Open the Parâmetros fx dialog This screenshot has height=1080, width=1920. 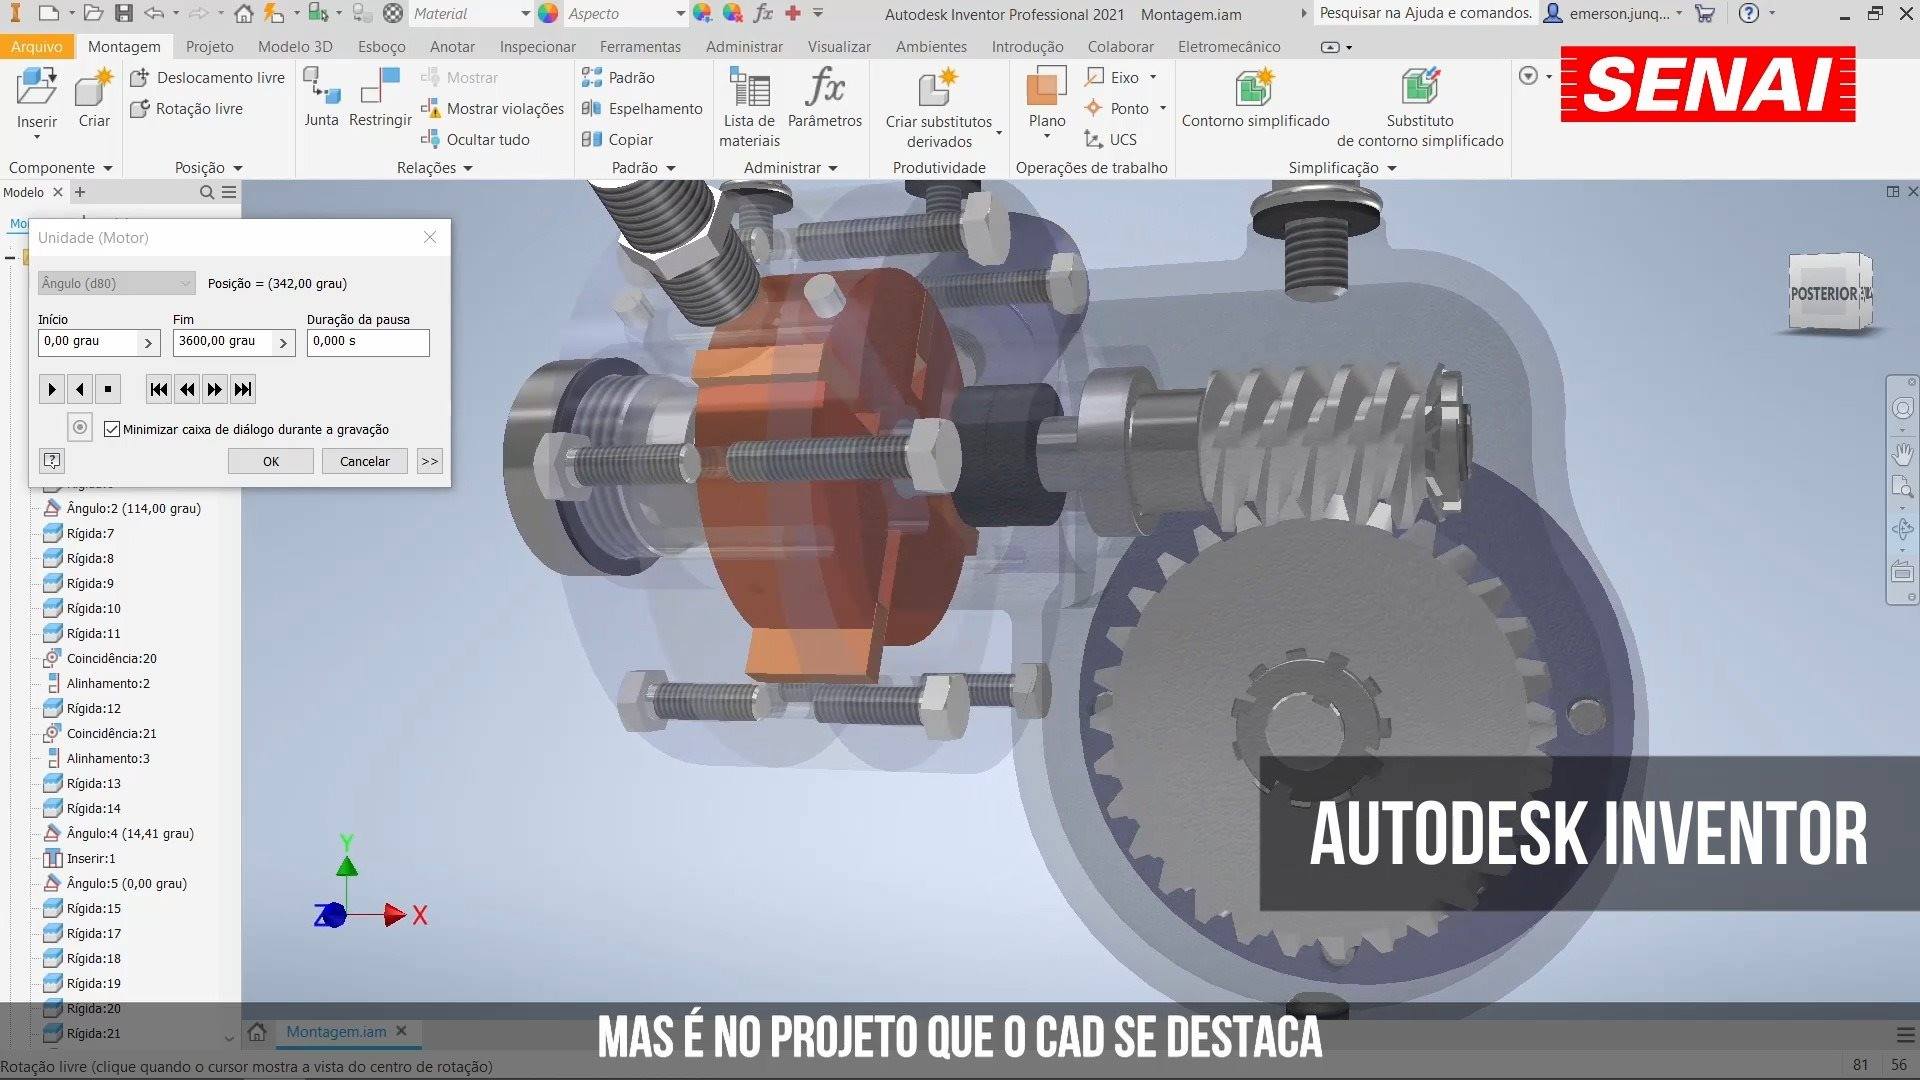(x=825, y=98)
